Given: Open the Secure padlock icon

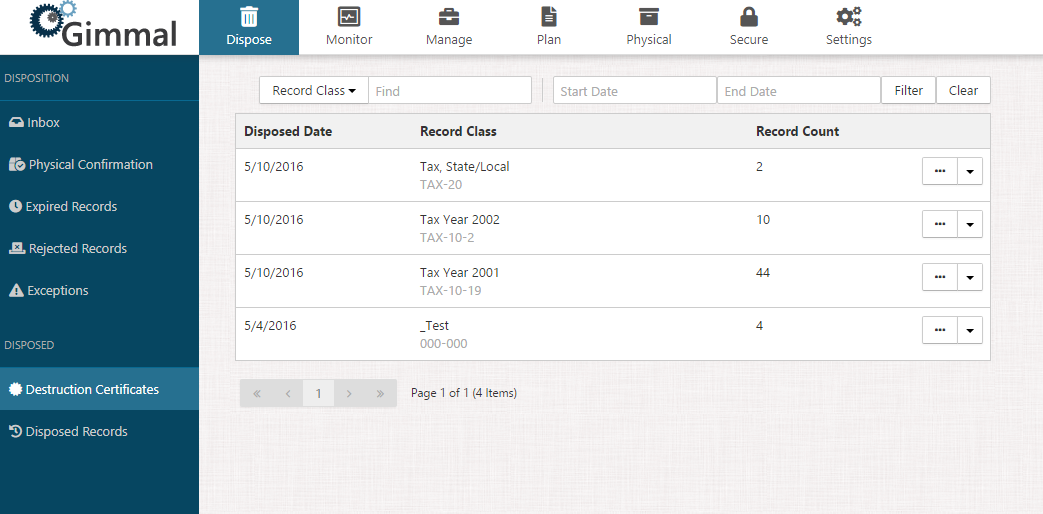Looking at the screenshot, I should coord(749,17).
